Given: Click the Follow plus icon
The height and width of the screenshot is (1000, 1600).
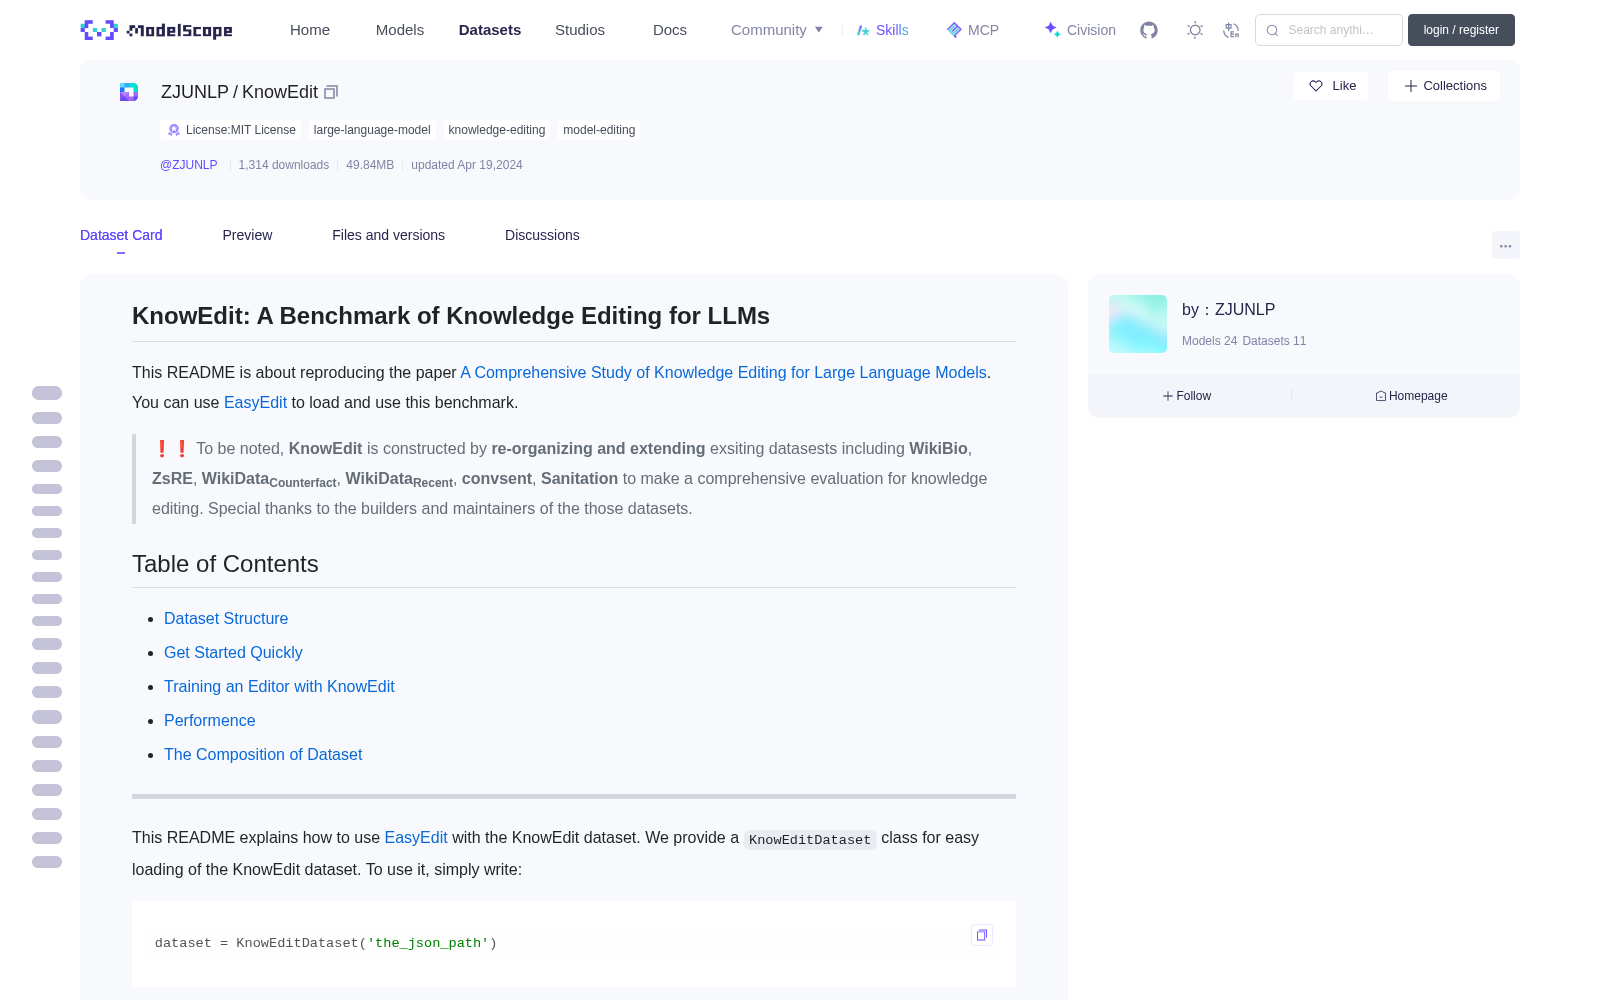Looking at the screenshot, I should point(1168,396).
